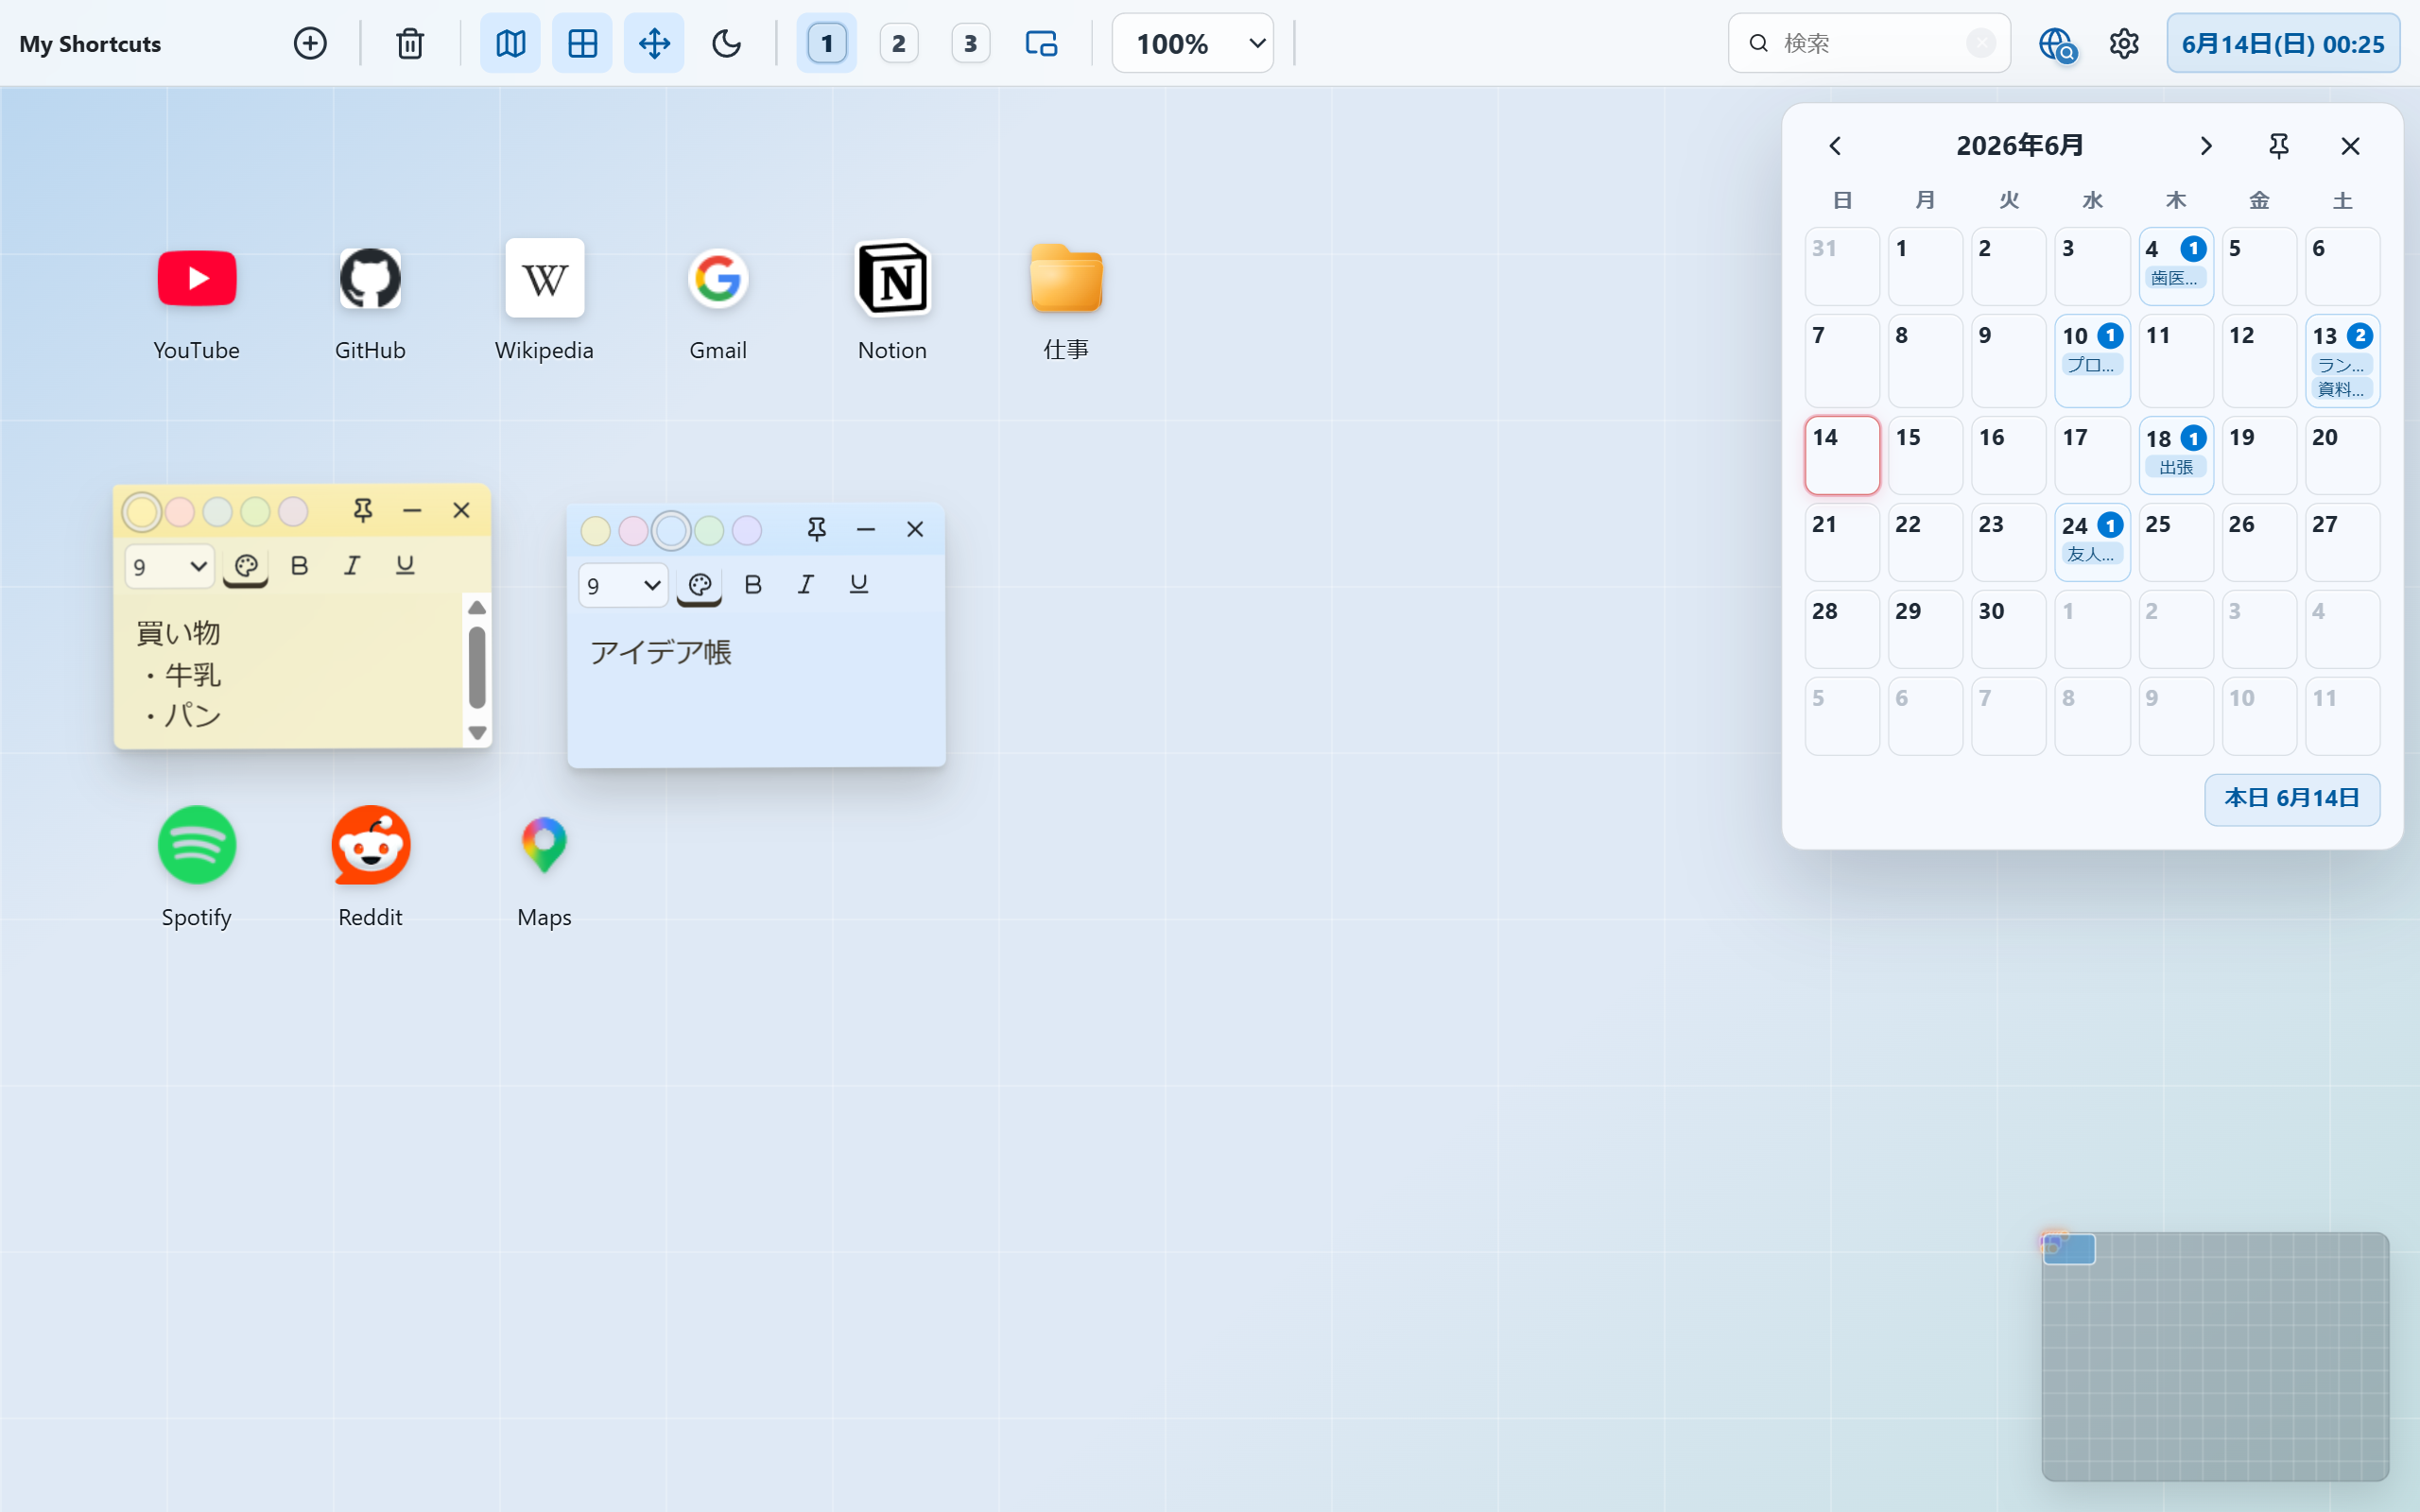Click 本日 6月14日 today button
The height and width of the screenshot is (1512, 2420).
click(2292, 799)
